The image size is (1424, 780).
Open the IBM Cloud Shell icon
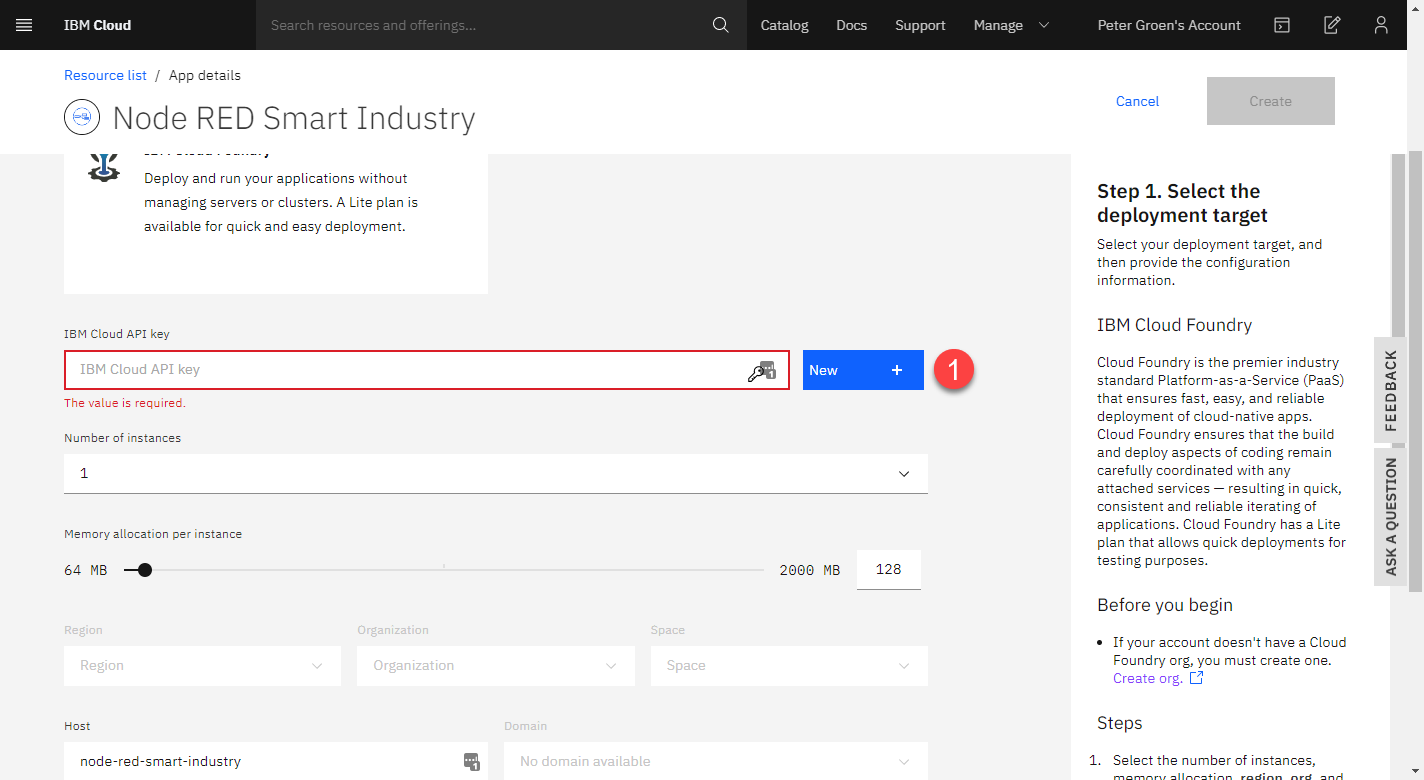tap(1282, 25)
